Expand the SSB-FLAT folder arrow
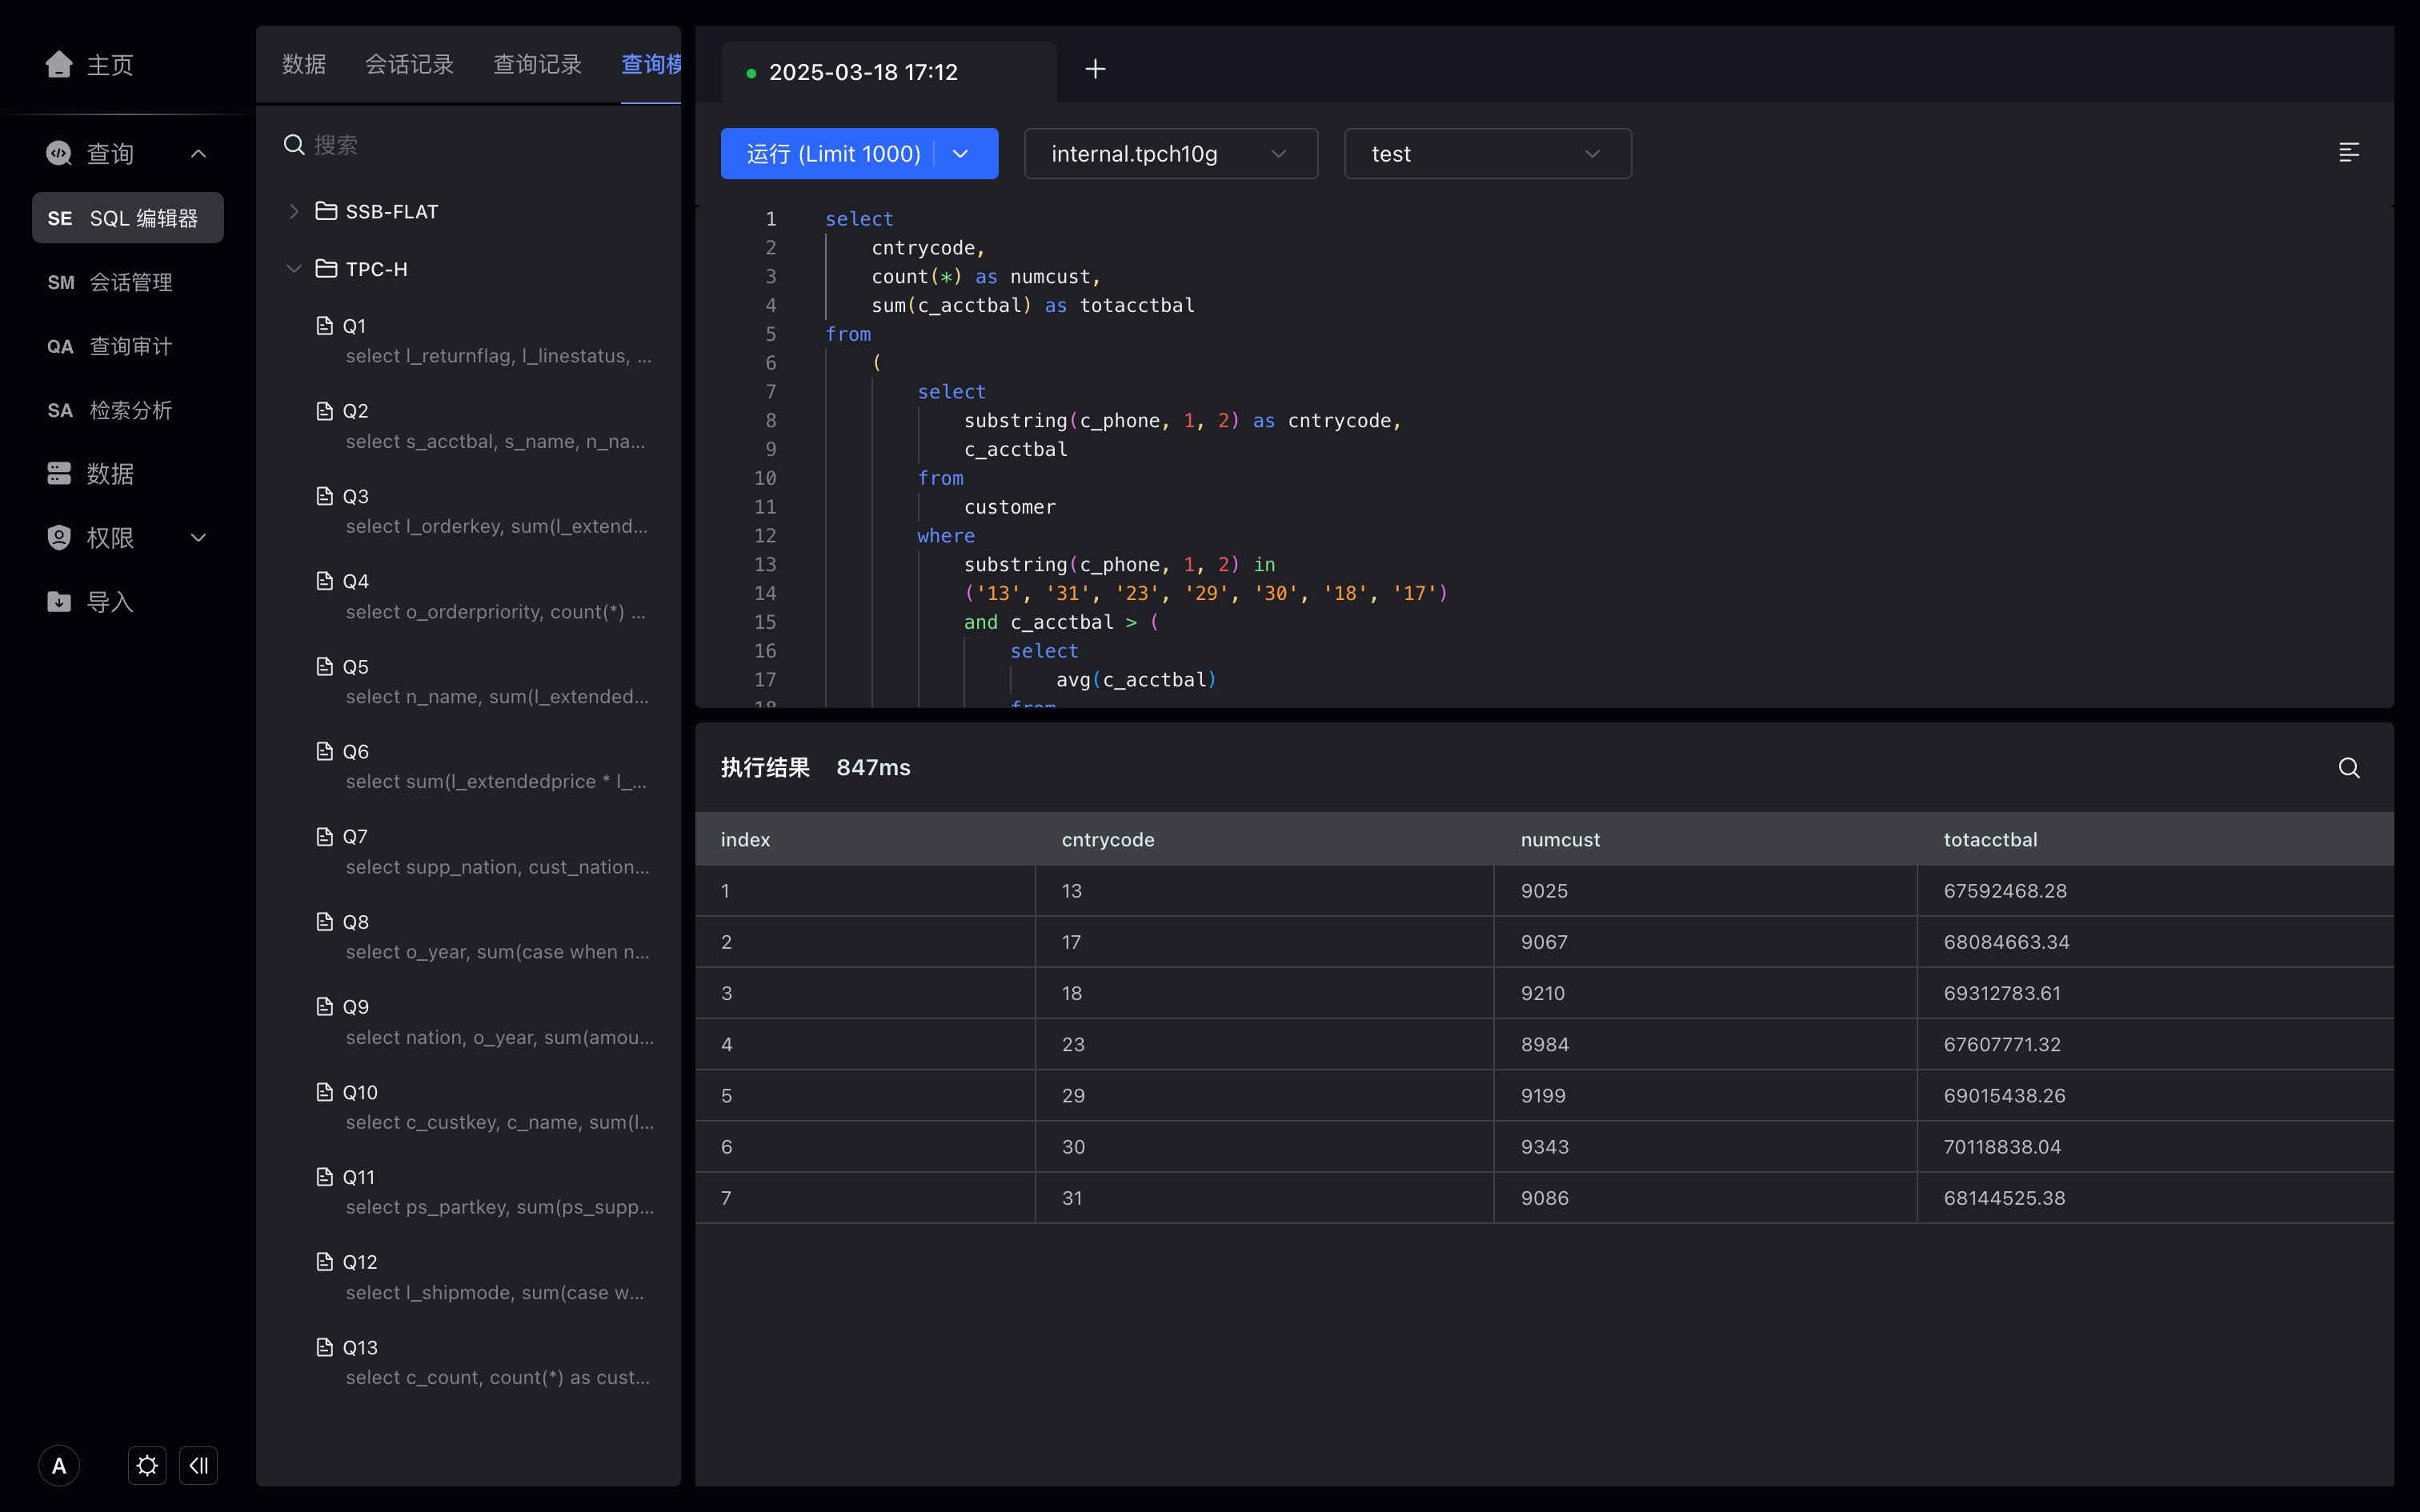The image size is (2420, 1512). pos(294,211)
